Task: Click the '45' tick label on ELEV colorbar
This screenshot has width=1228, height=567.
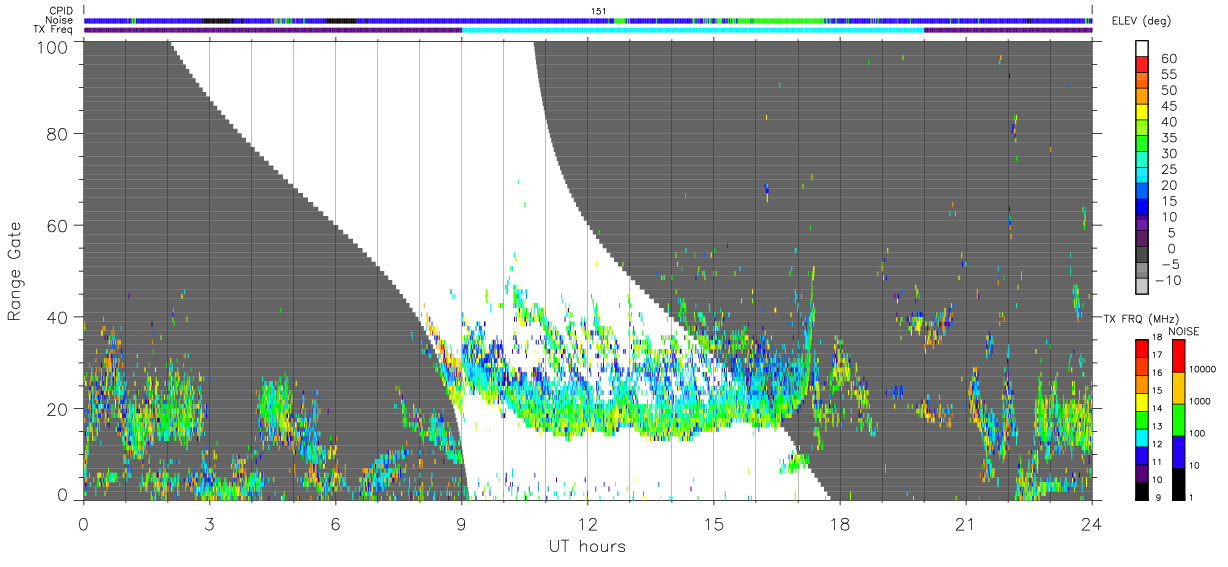Action: (x=1168, y=106)
